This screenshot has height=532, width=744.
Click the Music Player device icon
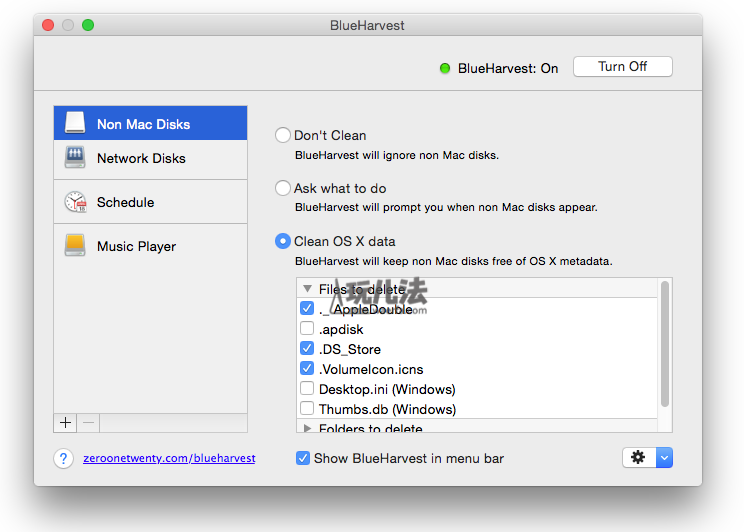[75, 245]
